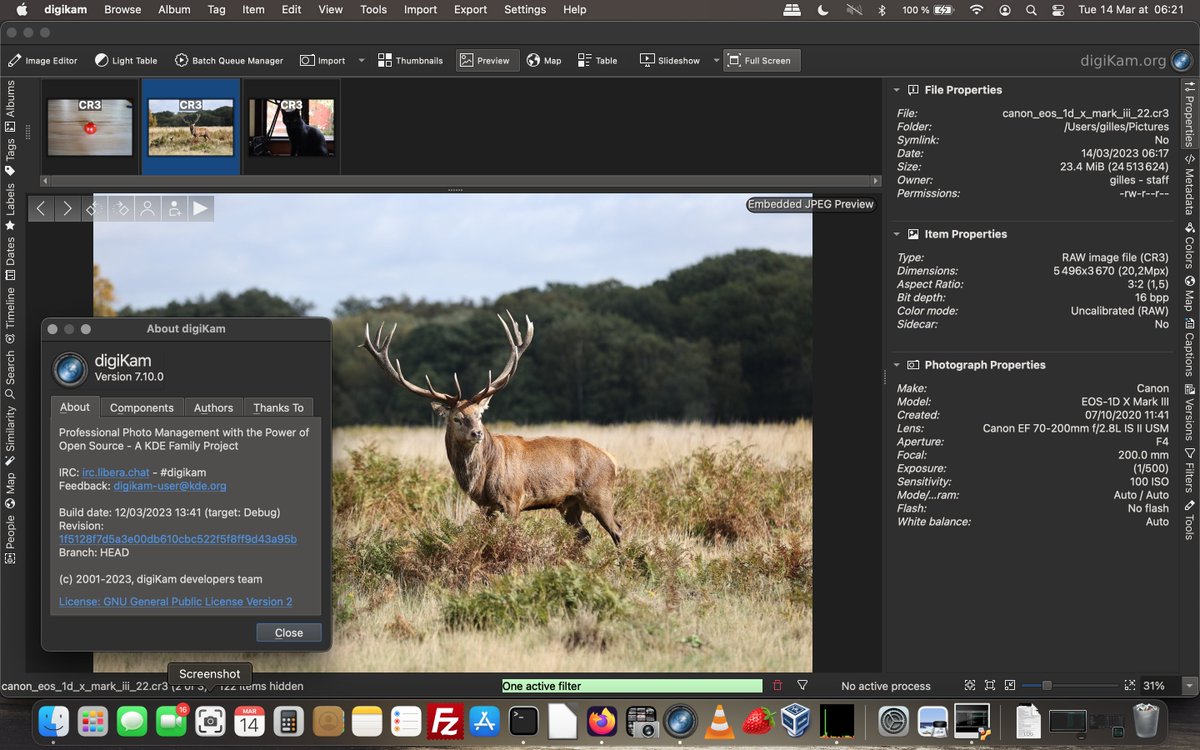Toggle Full Screen mode

point(761,60)
